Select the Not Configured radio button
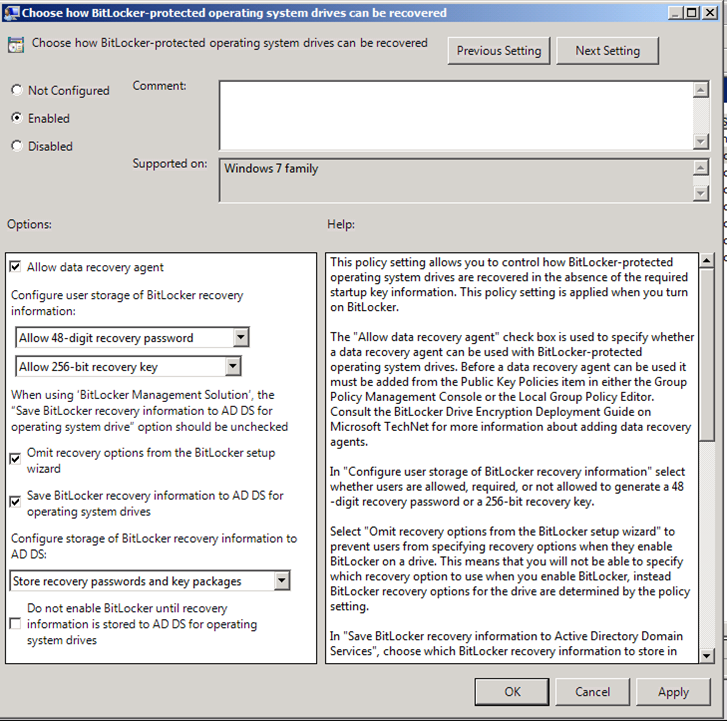The image size is (727, 721). (x=17, y=90)
